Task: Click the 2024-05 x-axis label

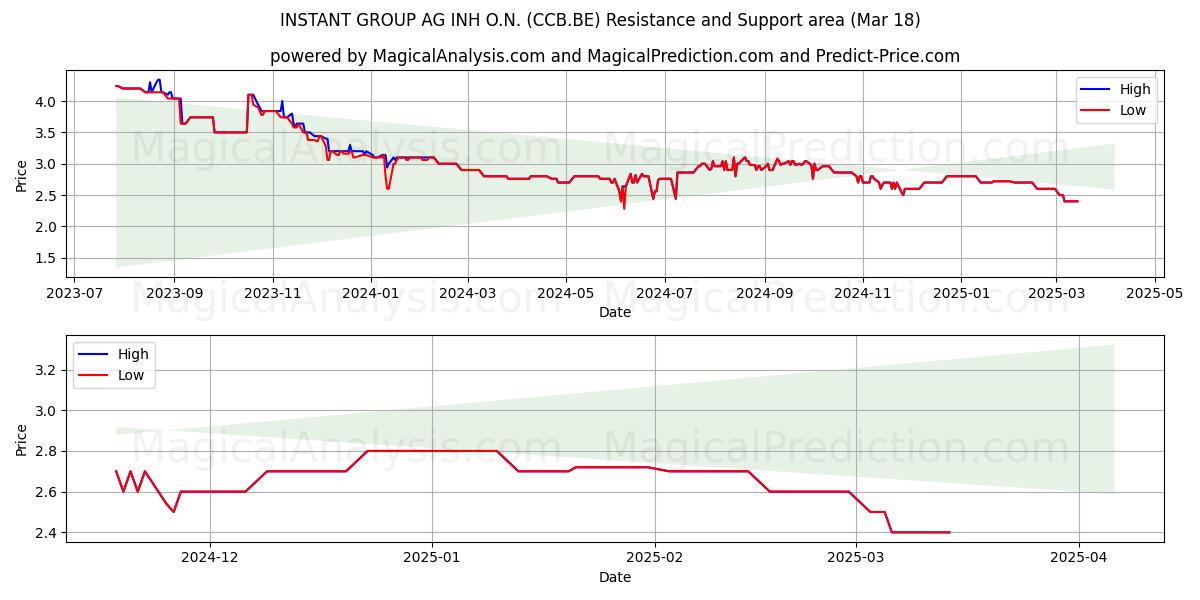Action: pos(566,294)
